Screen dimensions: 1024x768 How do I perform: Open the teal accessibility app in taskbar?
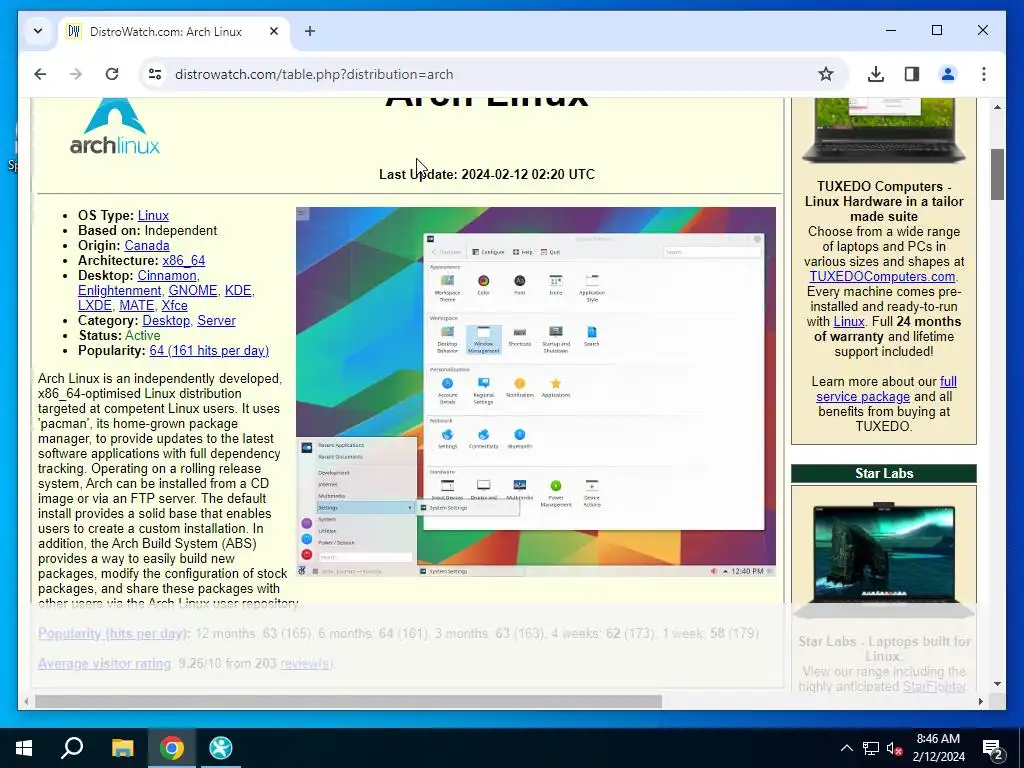coord(221,748)
